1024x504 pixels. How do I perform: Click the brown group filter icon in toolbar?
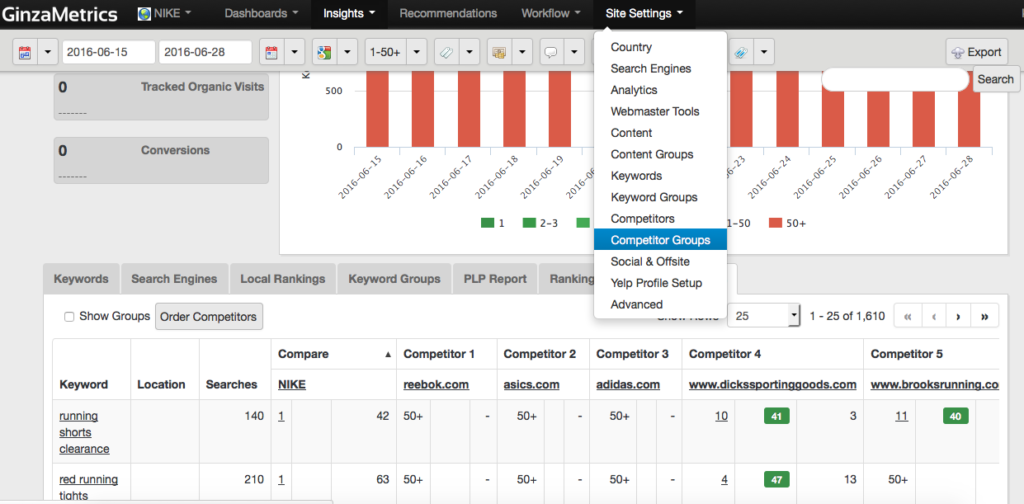[x=499, y=52]
